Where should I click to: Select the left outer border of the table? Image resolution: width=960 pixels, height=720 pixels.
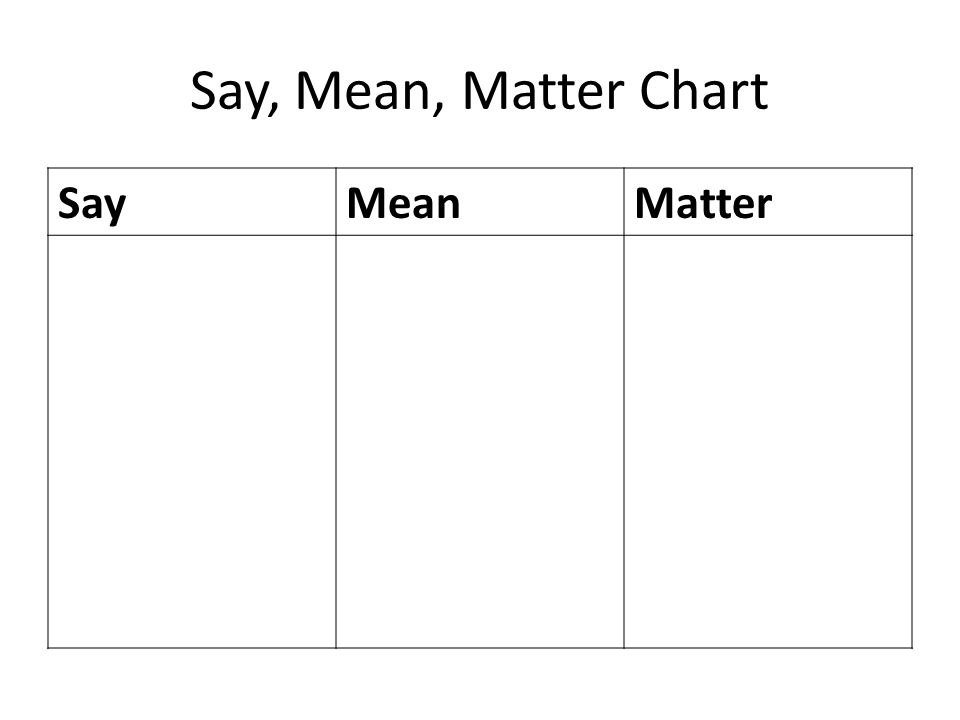coord(48,408)
